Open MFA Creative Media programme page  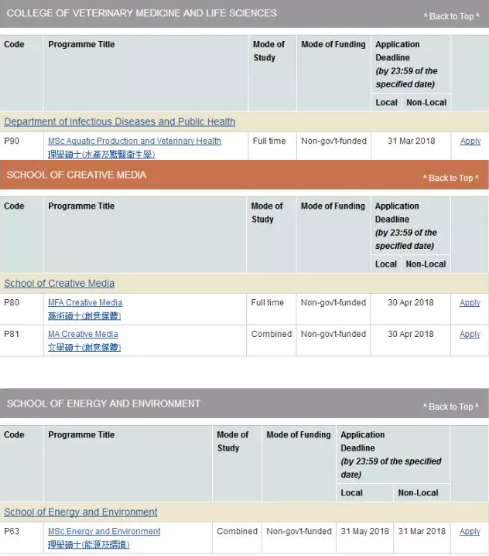[x=85, y=302]
